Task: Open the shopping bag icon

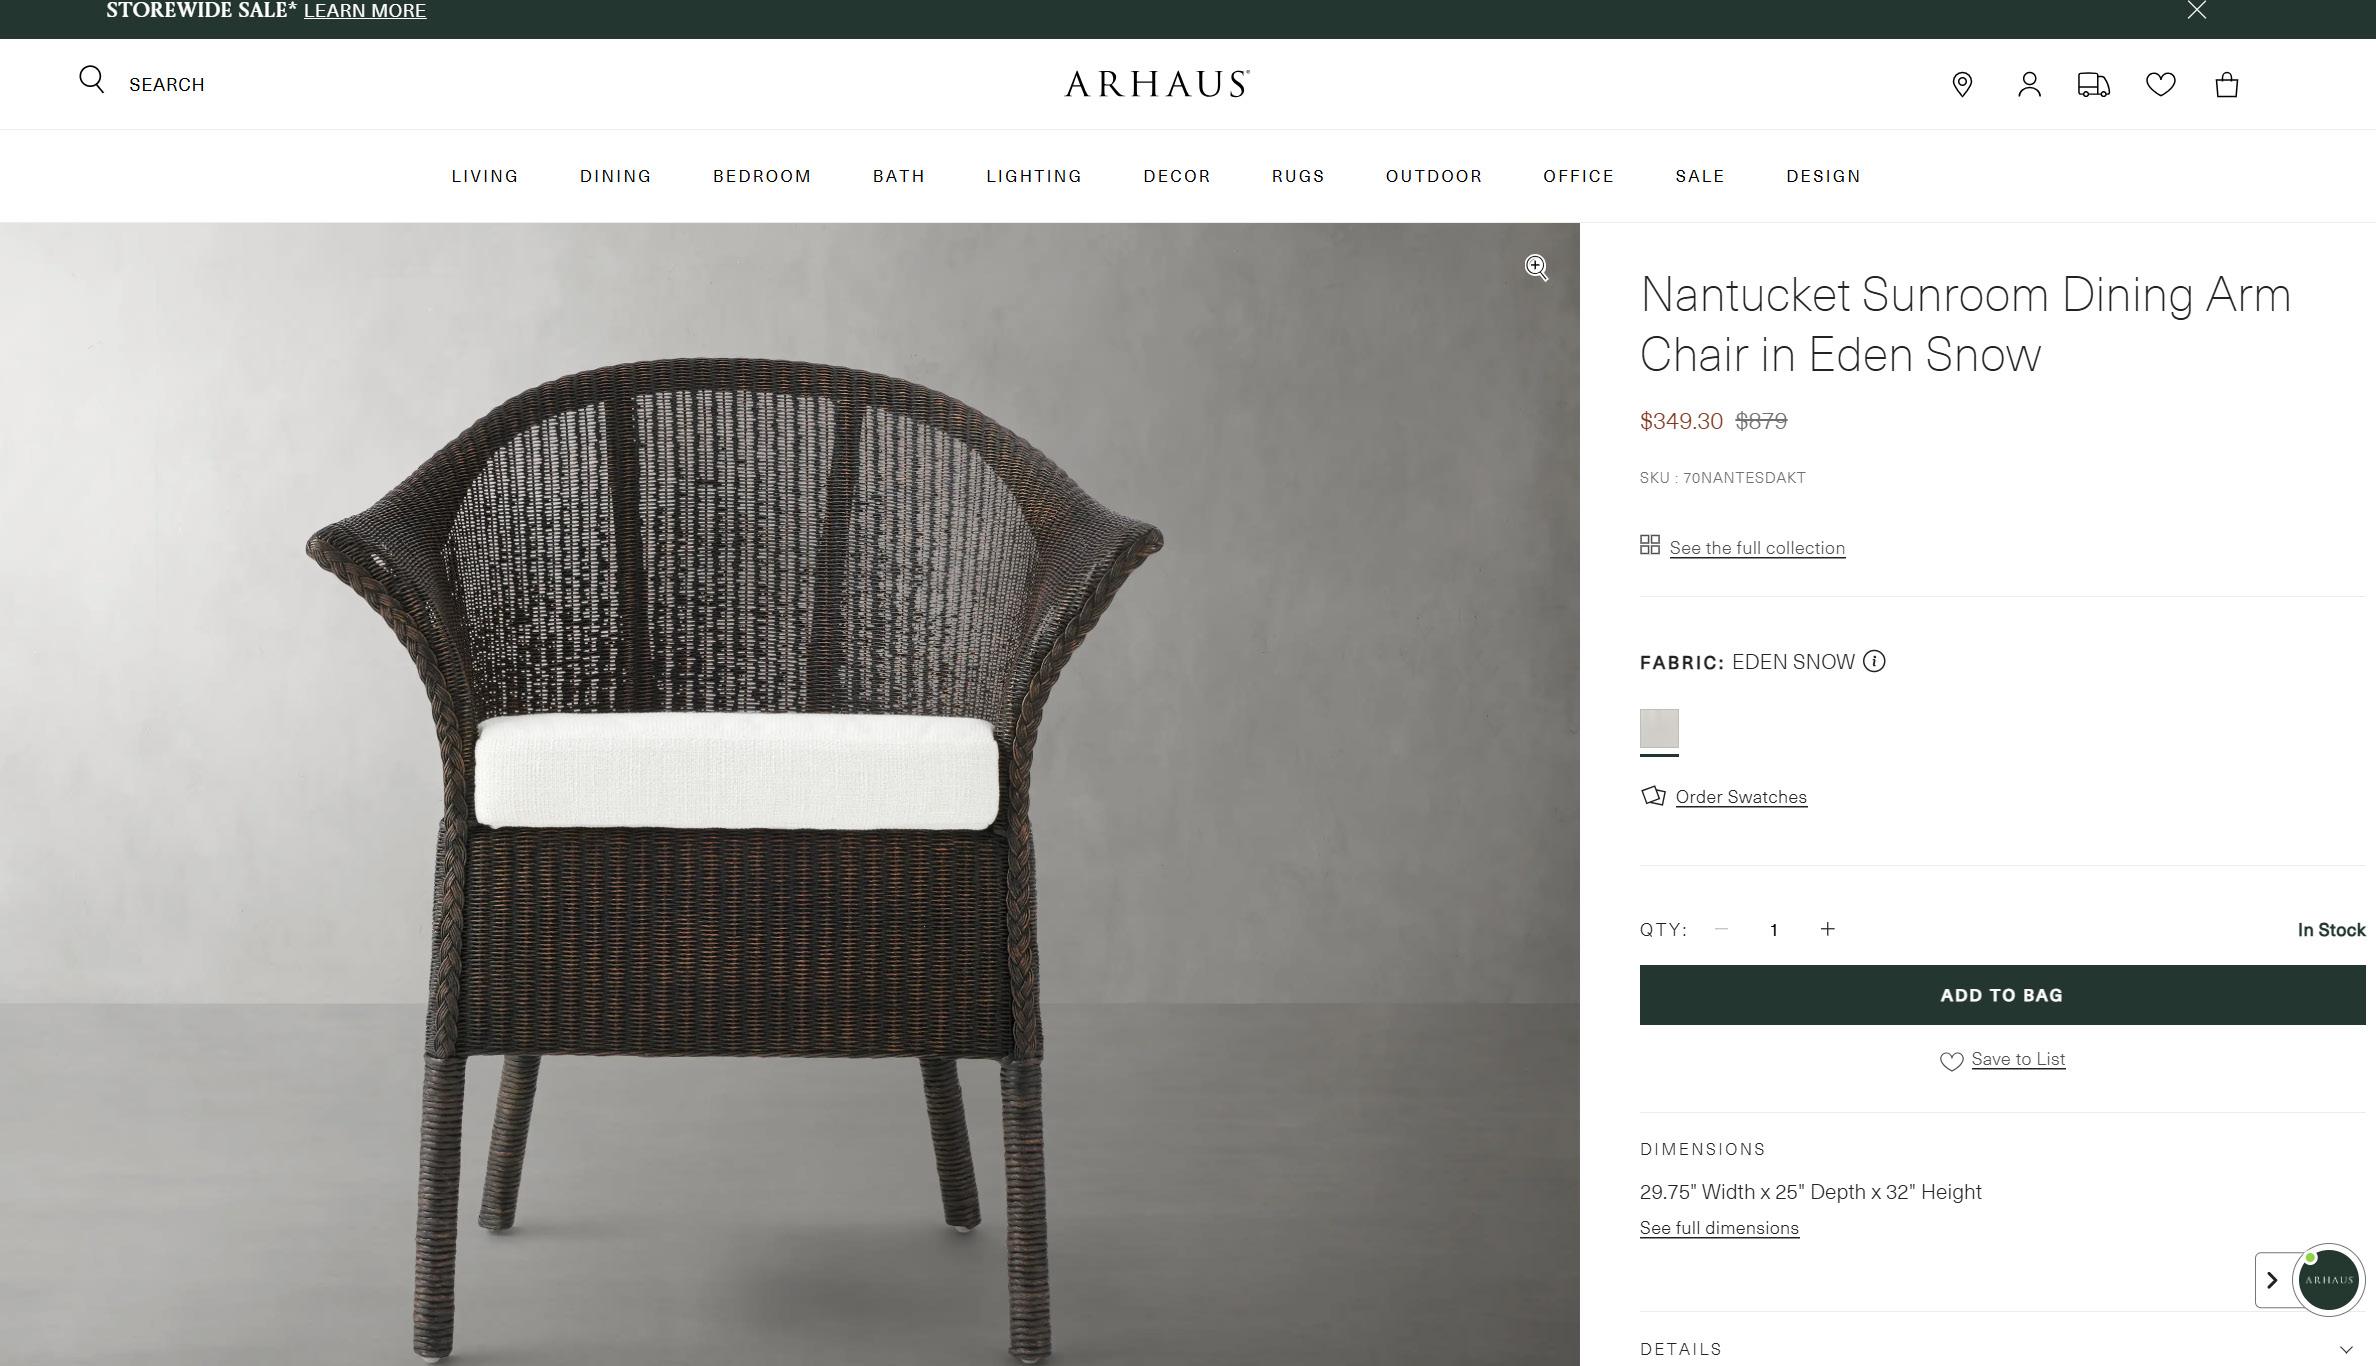Action: [x=2227, y=85]
